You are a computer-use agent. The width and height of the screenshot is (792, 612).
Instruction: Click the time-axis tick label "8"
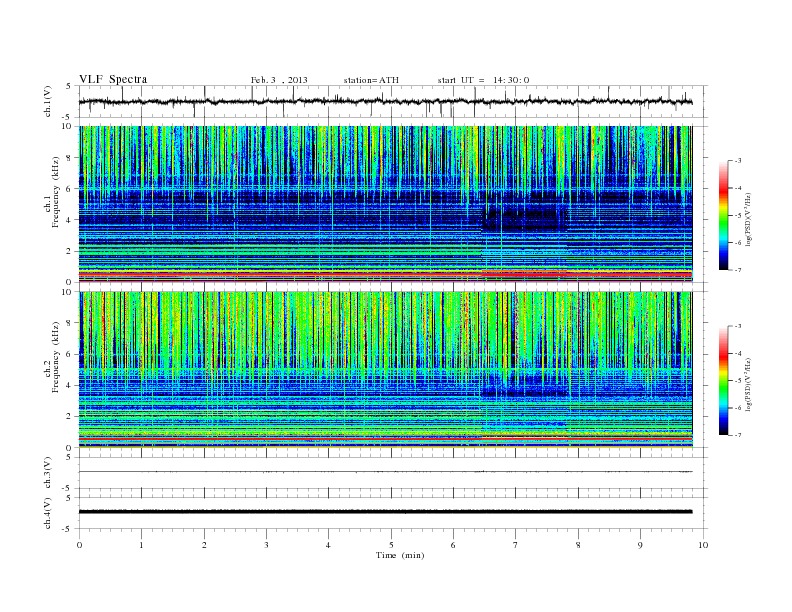coord(578,545)
